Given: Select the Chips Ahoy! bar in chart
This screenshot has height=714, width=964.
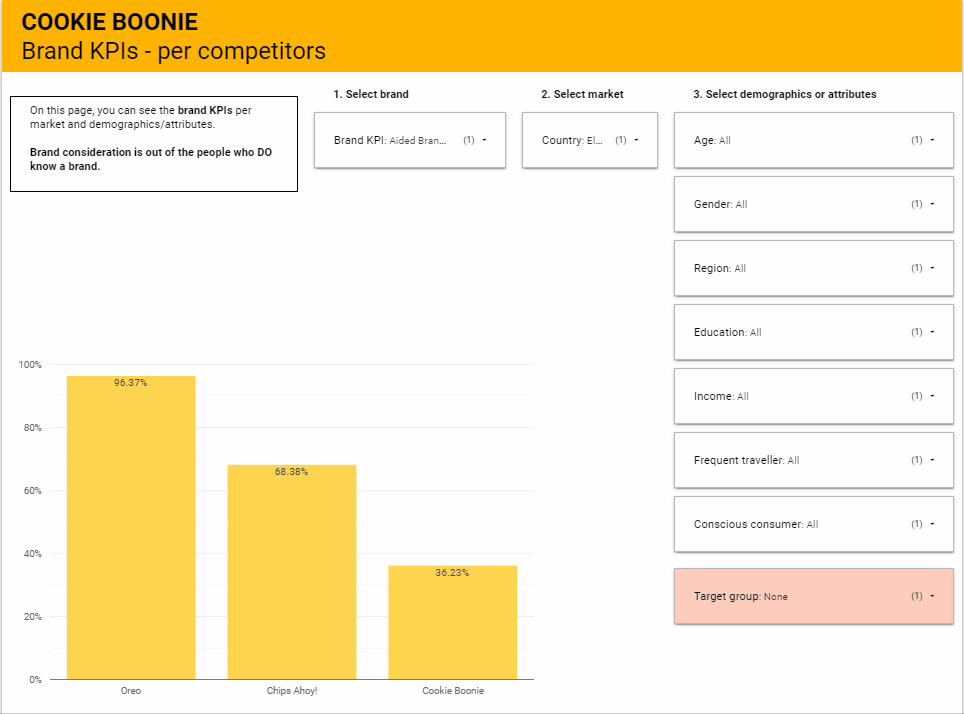Looking at the screenshot, I should point(291,572).
